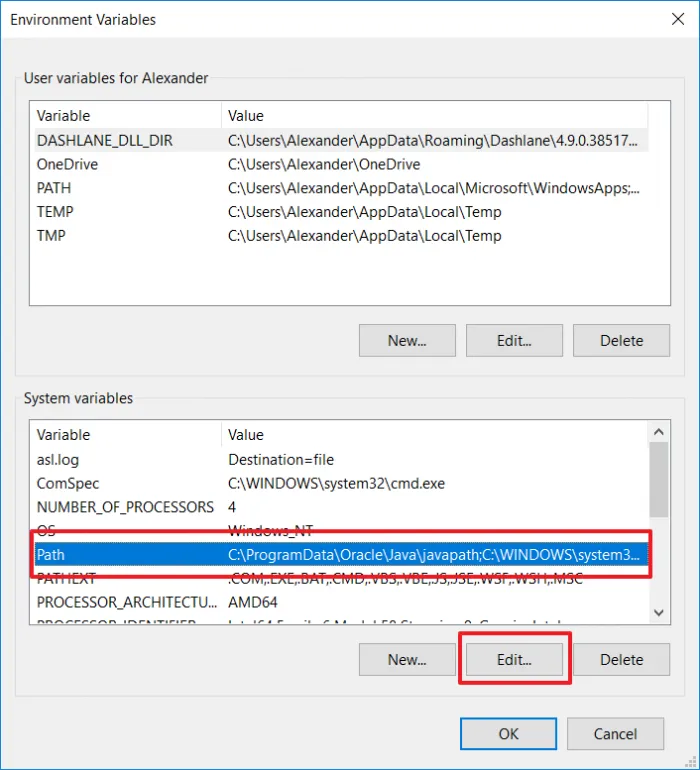The width and height of the screenshot is (700, 770).
Task: Select the user PATH variable row
Action: click(341, 188)
